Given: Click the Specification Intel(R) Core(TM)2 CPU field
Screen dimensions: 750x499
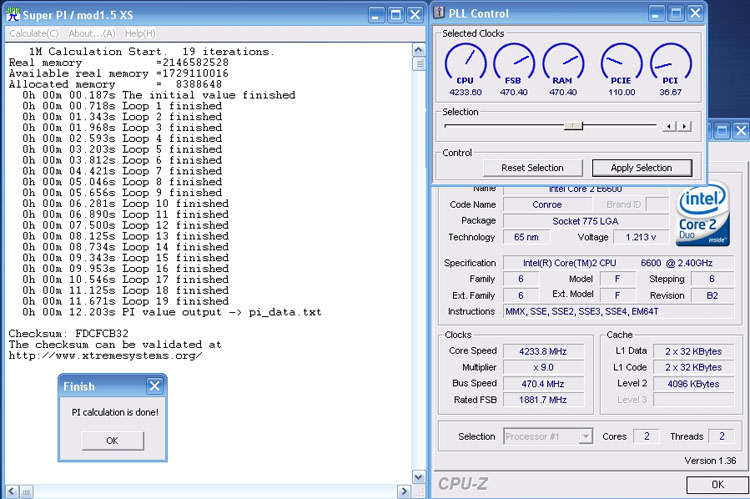Looking at the screenshot, I should [618, 263].
